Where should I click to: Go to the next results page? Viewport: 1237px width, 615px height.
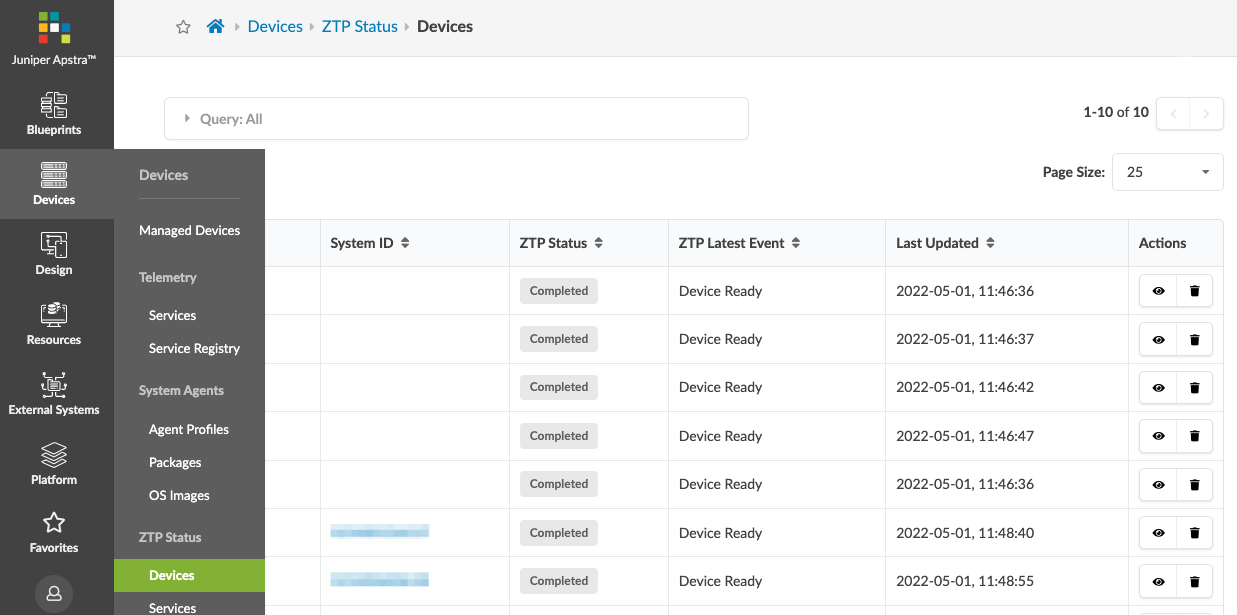click(x=1206, y=113)
